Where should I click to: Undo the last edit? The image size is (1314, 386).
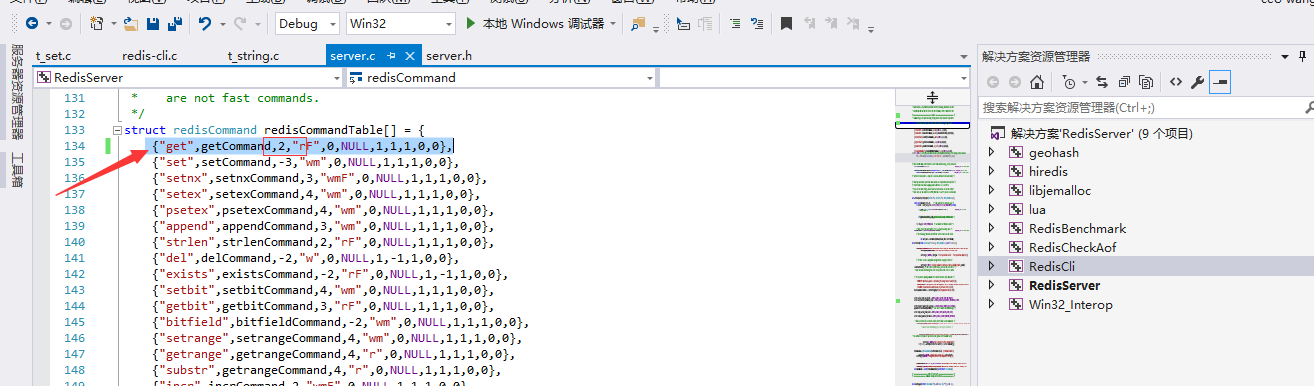click(205, 23)
